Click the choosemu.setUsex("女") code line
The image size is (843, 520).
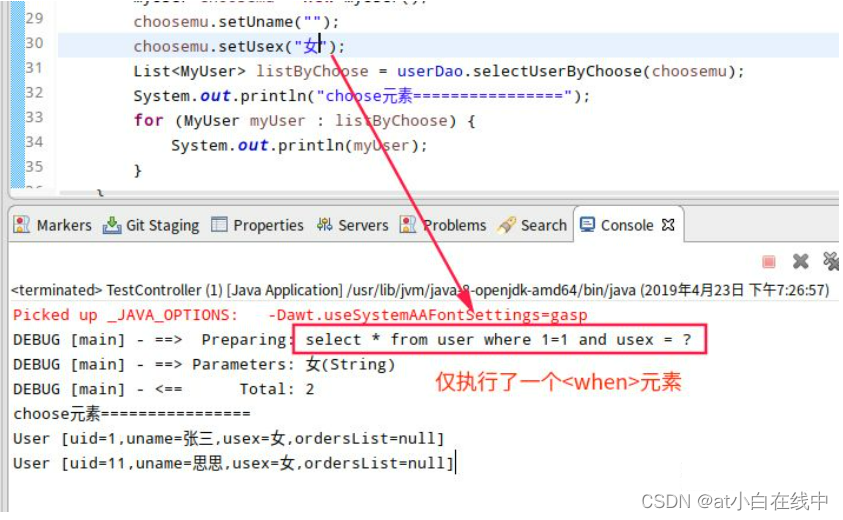[239, 47]
